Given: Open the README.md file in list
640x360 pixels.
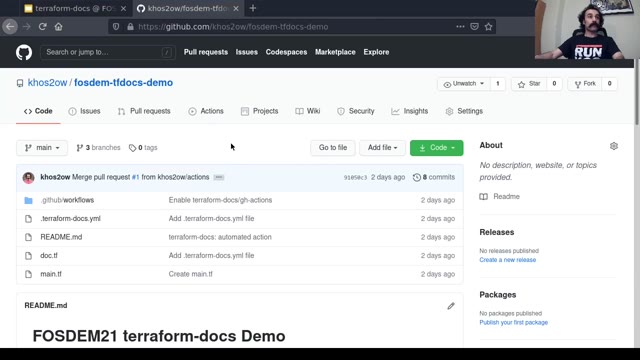Looking at the screenshot, I should click(61, 237).
